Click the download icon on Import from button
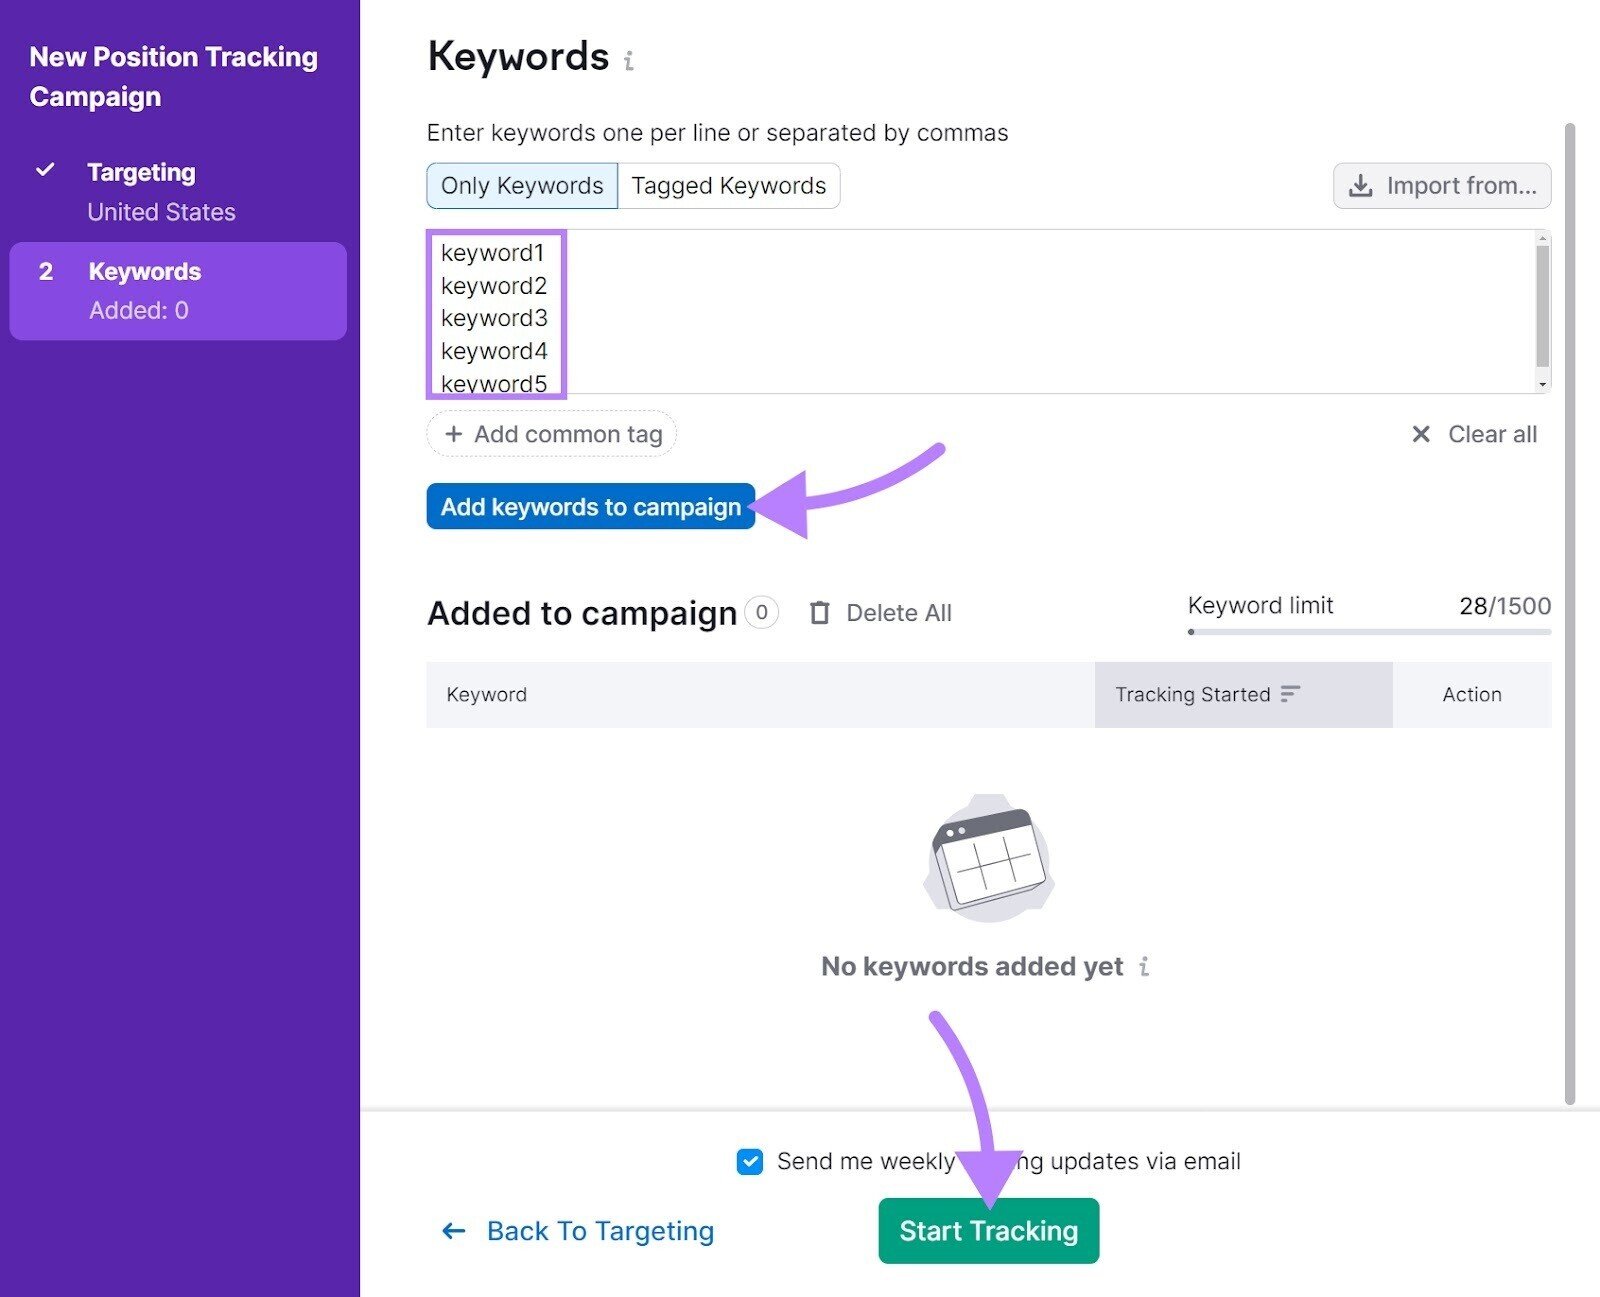This screenshot has height=1297, width=1600. [1361, 185]
